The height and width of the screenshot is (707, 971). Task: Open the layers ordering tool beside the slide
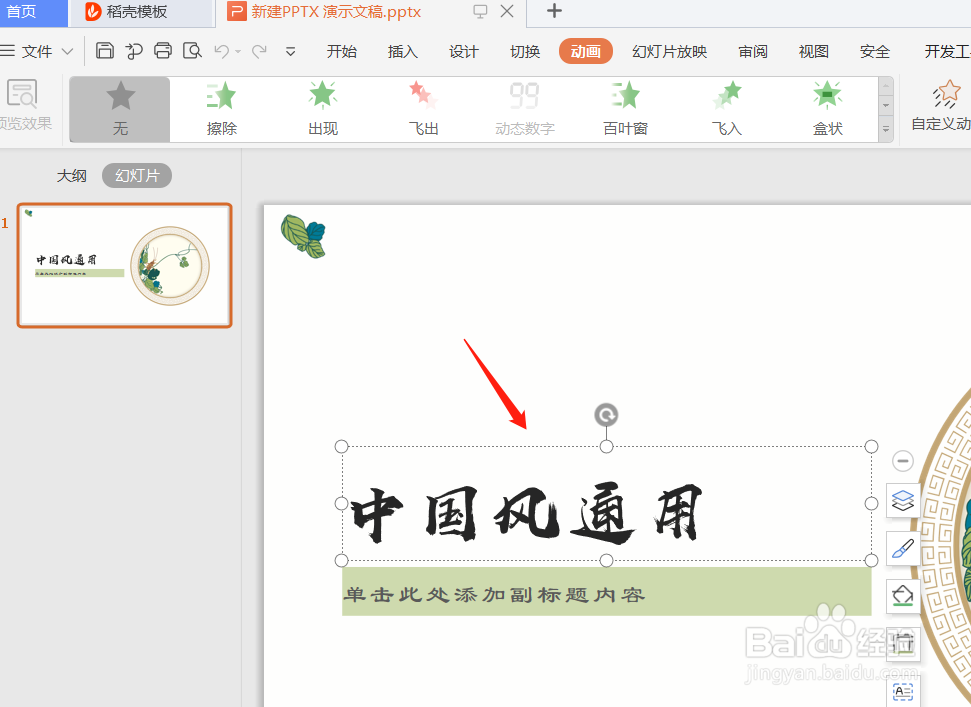pos(902,501)
